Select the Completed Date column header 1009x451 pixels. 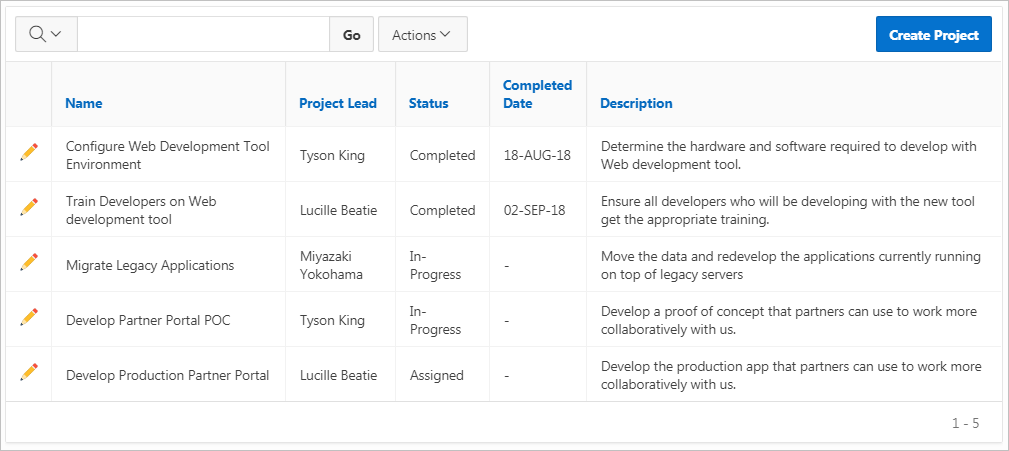click(537, 94)
